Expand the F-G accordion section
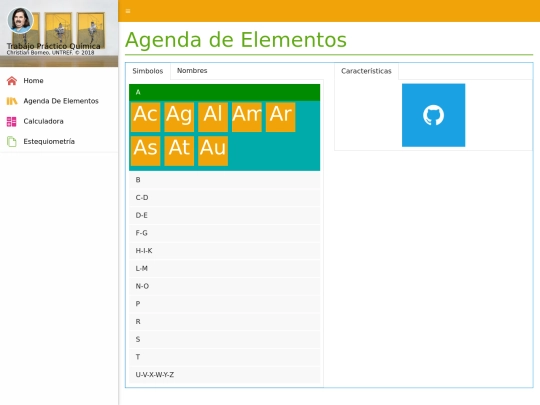Viewport: 540px width, 405px height. (225, 233)
